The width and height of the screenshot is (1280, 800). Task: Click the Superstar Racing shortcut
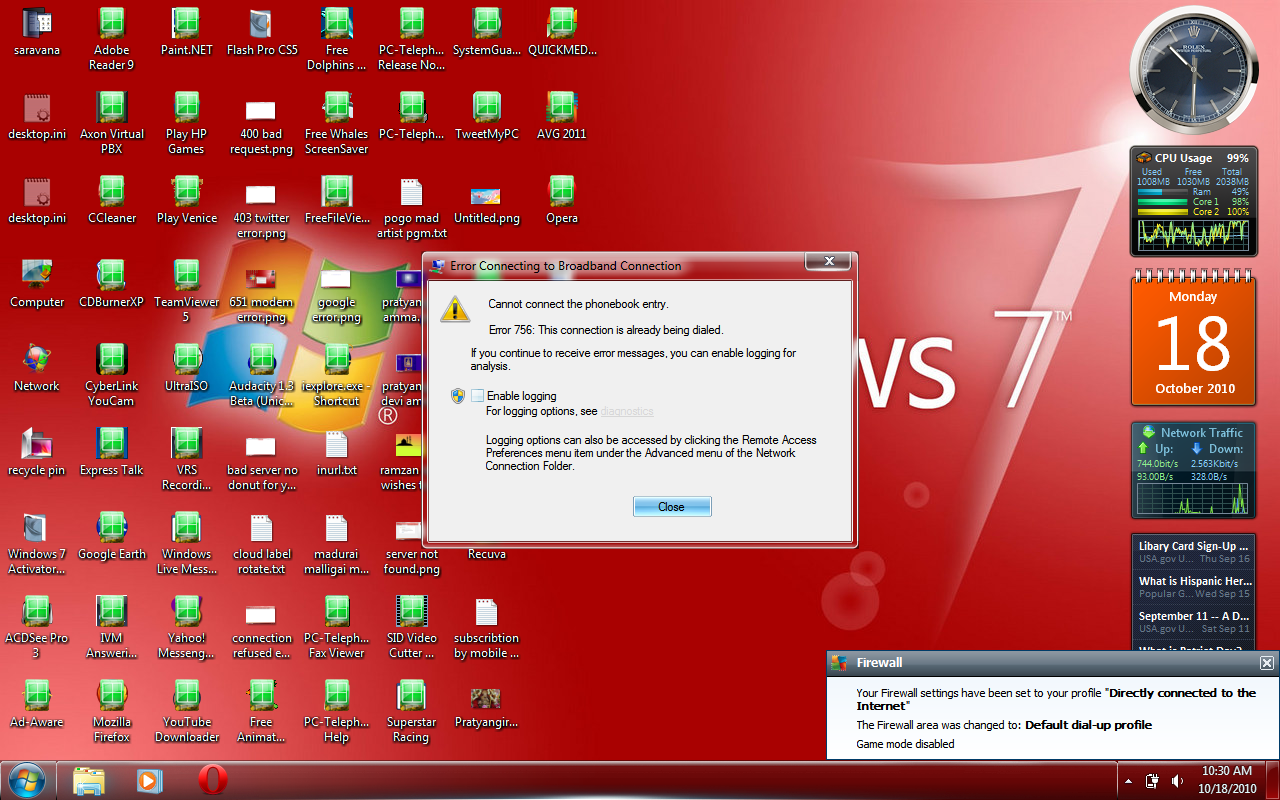click(411, 712)
